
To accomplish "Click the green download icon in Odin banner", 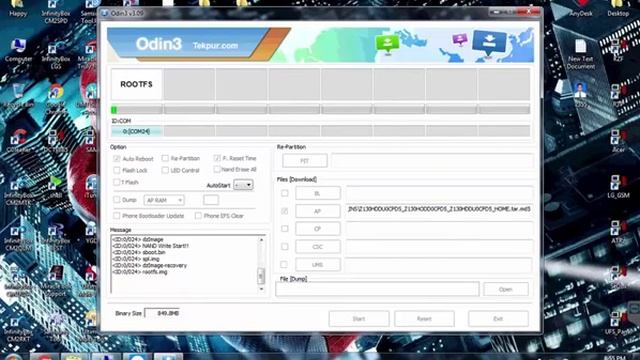I will tap(387, 44).
